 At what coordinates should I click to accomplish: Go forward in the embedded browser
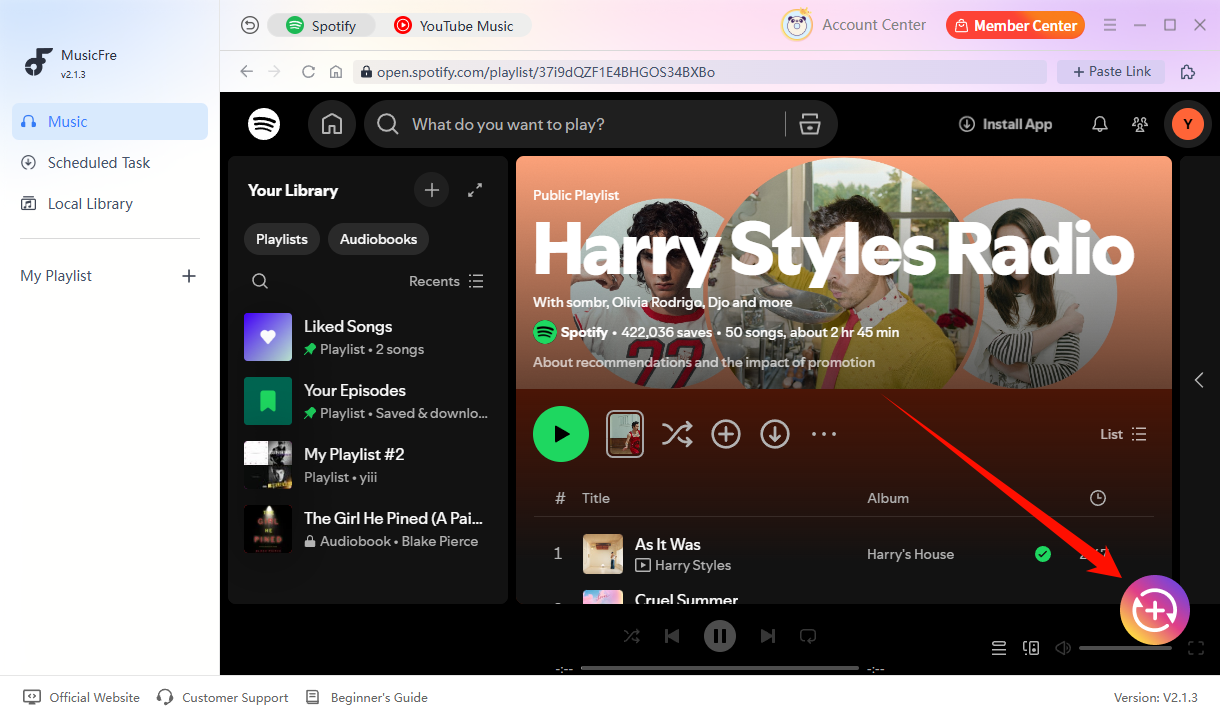pyautogui.click(x=275, y=72)
